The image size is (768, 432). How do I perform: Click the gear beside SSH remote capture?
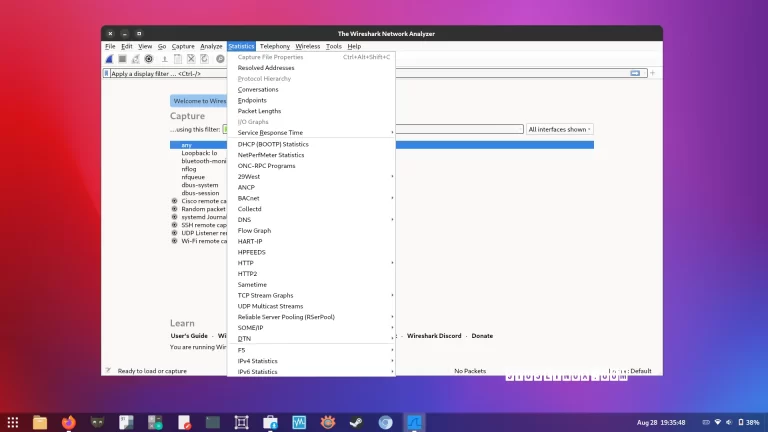[174, 224]
